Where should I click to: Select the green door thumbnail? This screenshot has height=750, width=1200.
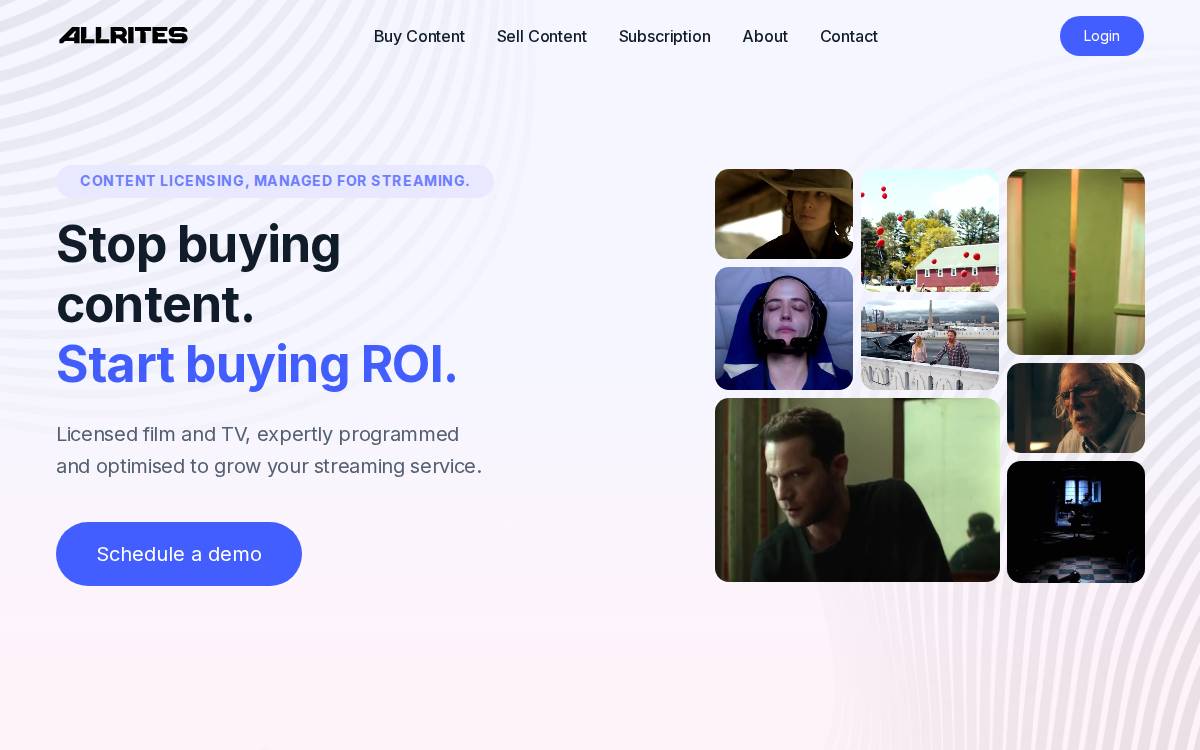1076,262
